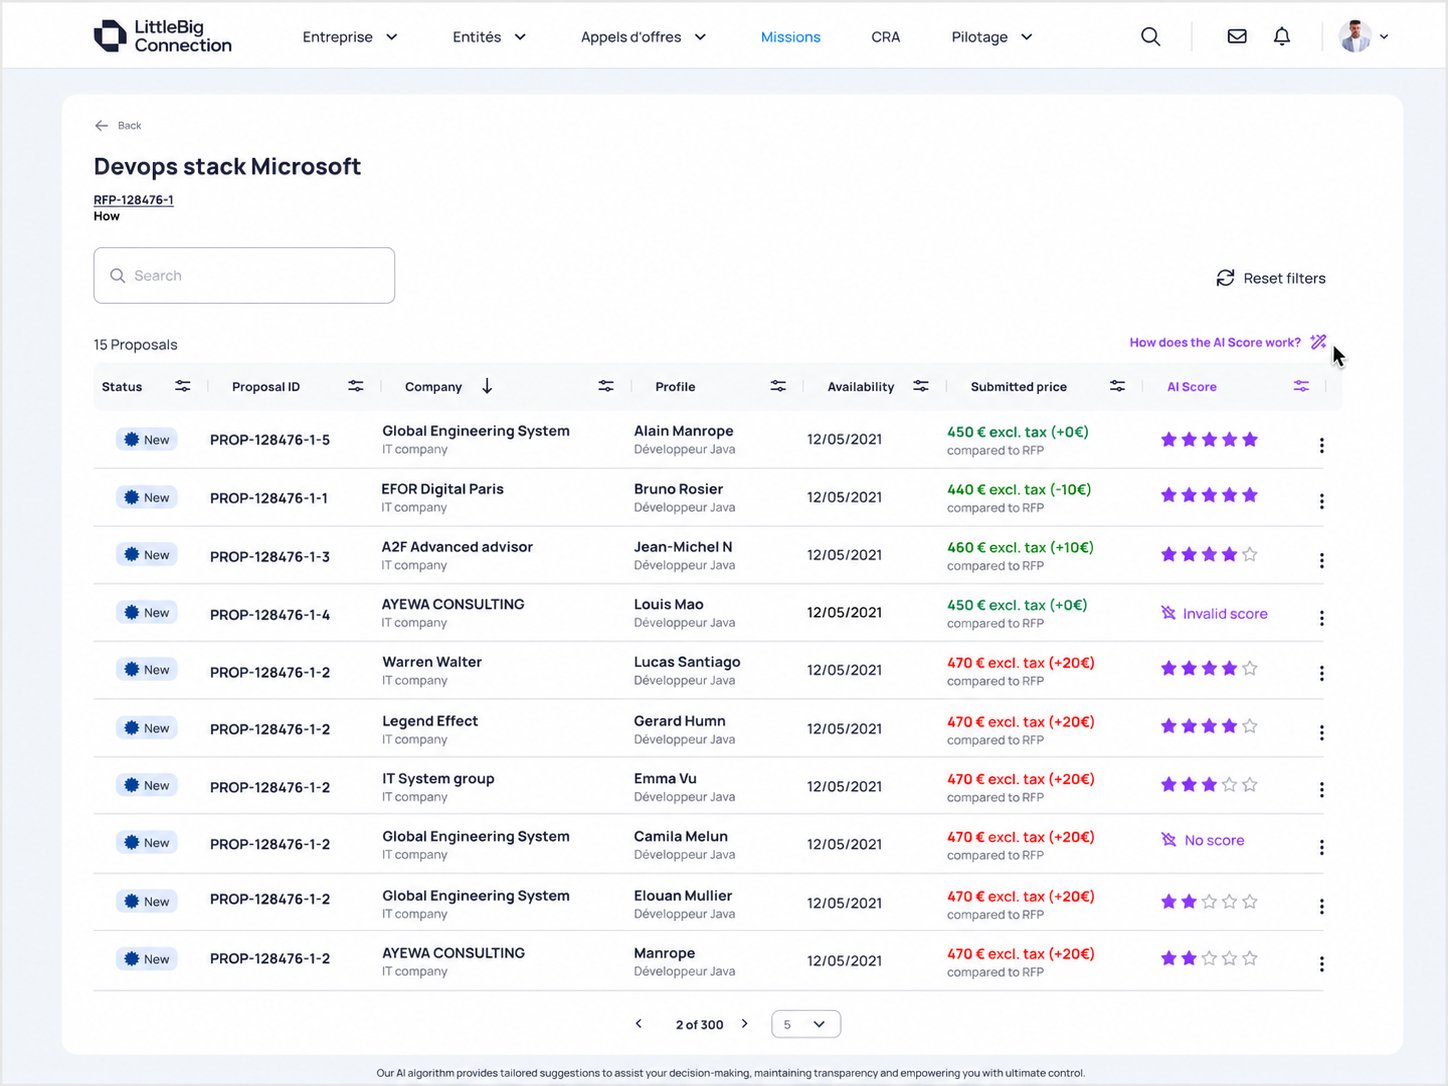This screenshot has width=1448, height=1086.
Task: Click the IT System group company name
Action: click(438, 779)
